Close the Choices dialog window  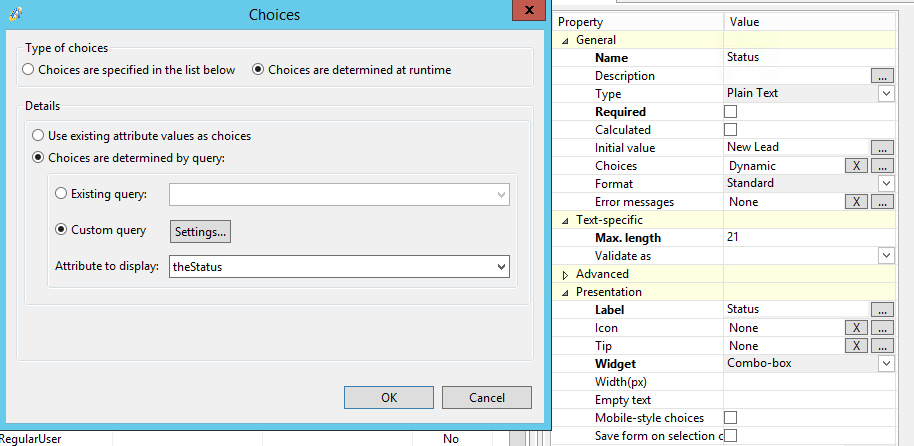click(529, 10)
